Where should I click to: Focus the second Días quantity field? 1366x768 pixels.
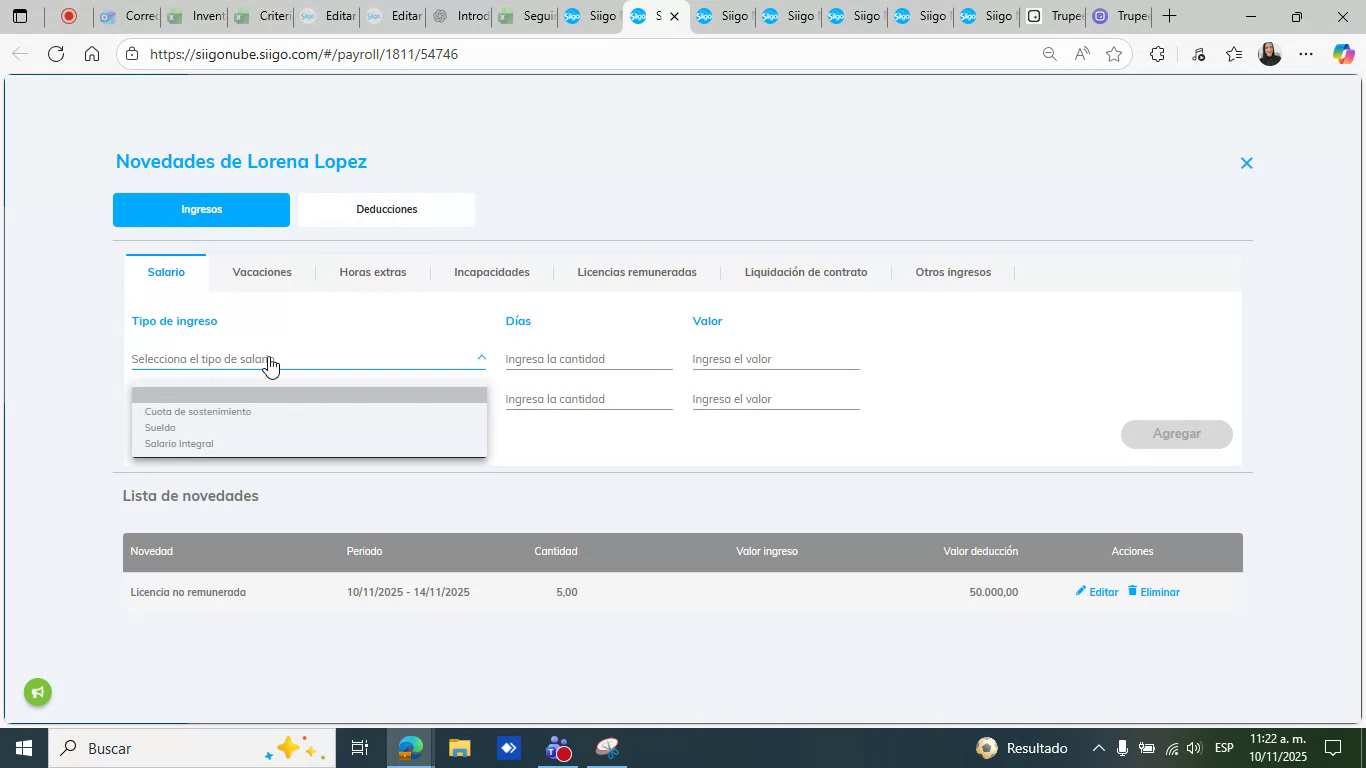[589, 399]
